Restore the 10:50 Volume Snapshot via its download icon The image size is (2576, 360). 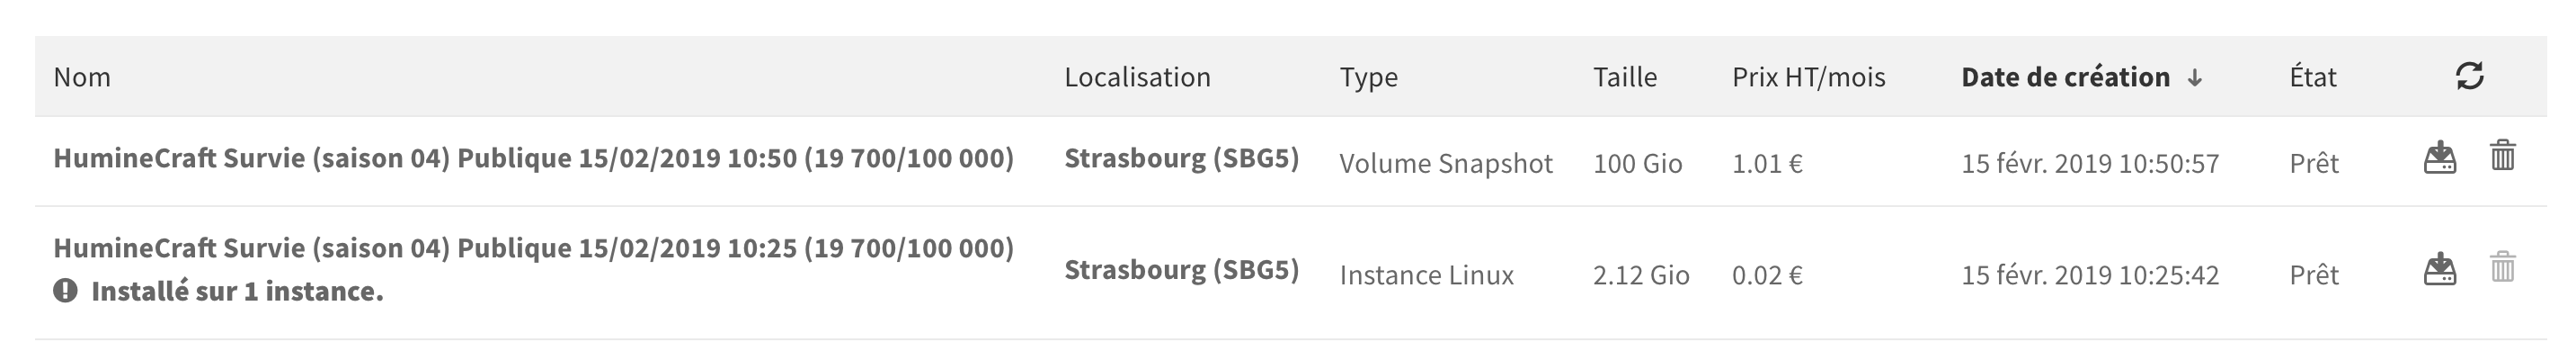[x=2440, y=158]
